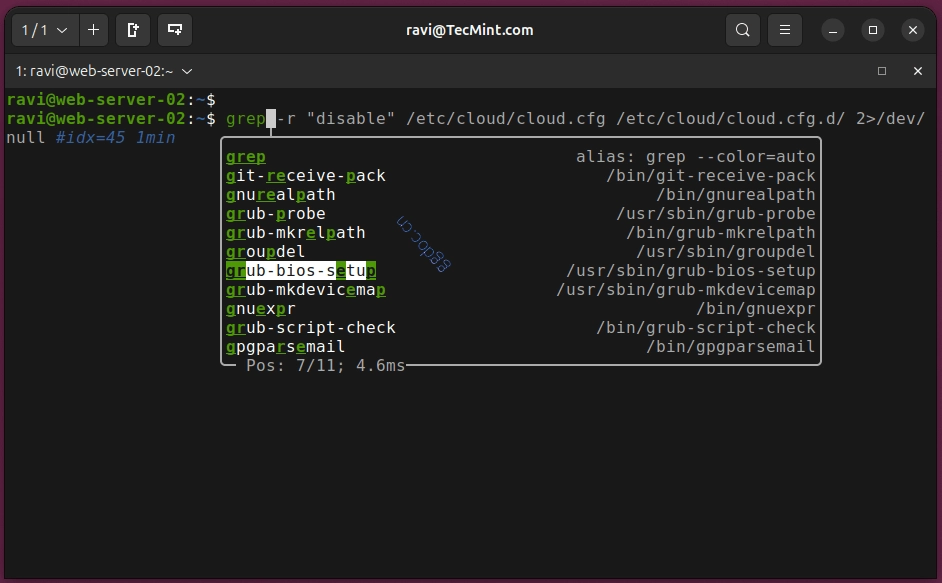The height and width of the screenshot is (583, 942).
Task: Open the search icon in title bar
Action: click(743, 30)
